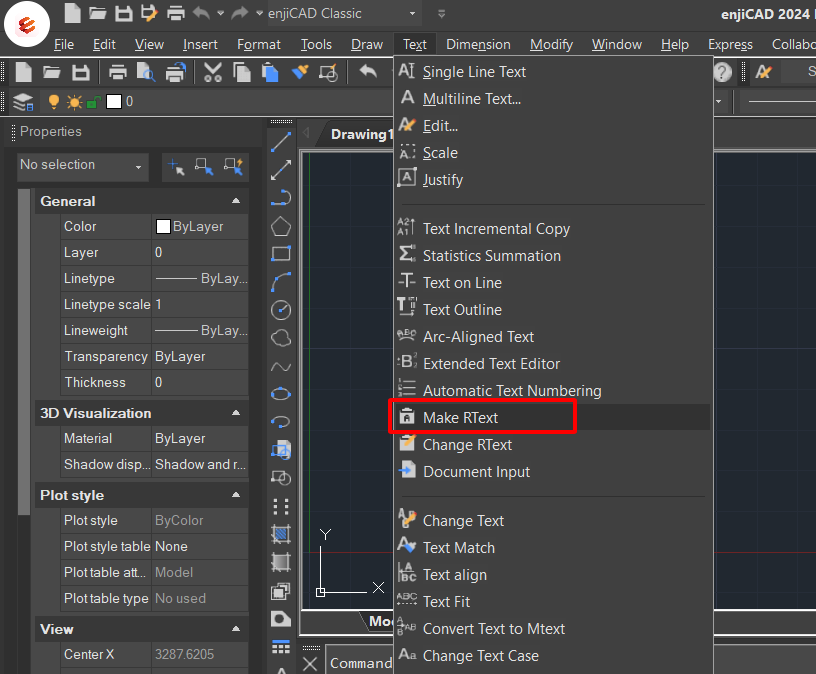Select the Polyline tool
The image size is (816, 674).
click(x=281, y=198)
